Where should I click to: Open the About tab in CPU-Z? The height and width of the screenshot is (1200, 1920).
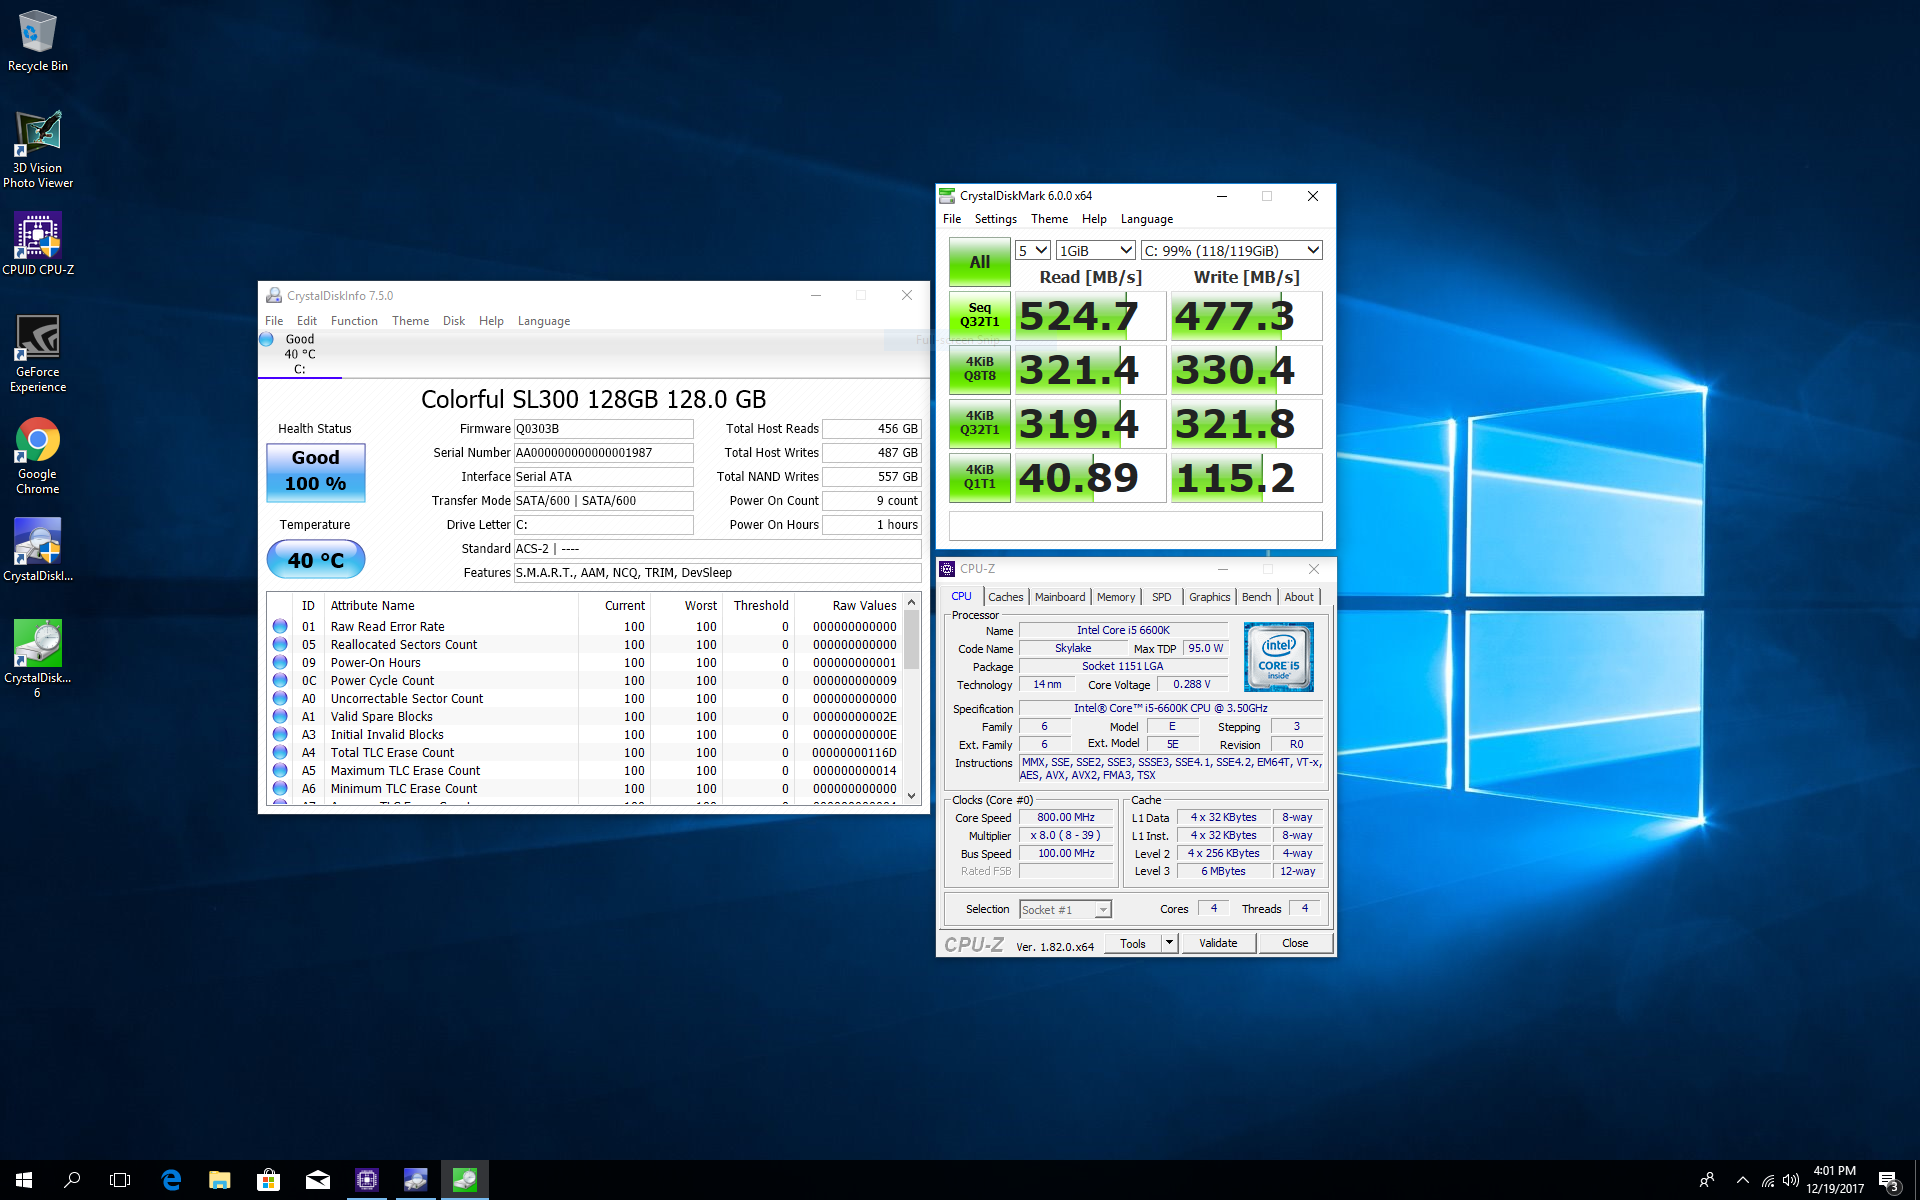pos(1299,597)
